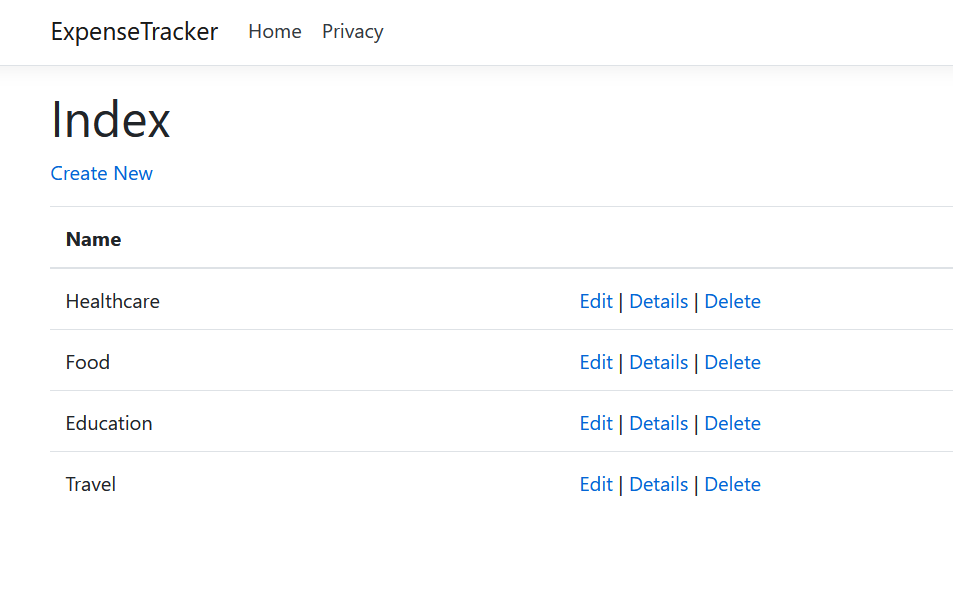Click the Travel name cell
953x608 pixels.
click(91, 485)
